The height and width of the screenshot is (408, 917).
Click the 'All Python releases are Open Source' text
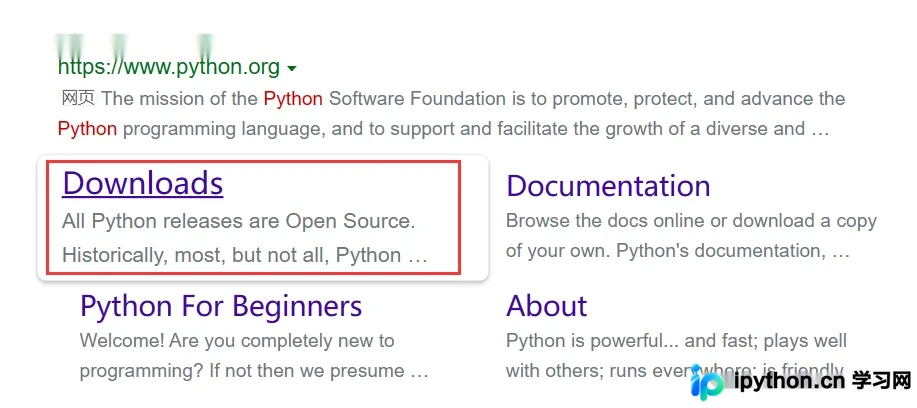click(238, 222)
